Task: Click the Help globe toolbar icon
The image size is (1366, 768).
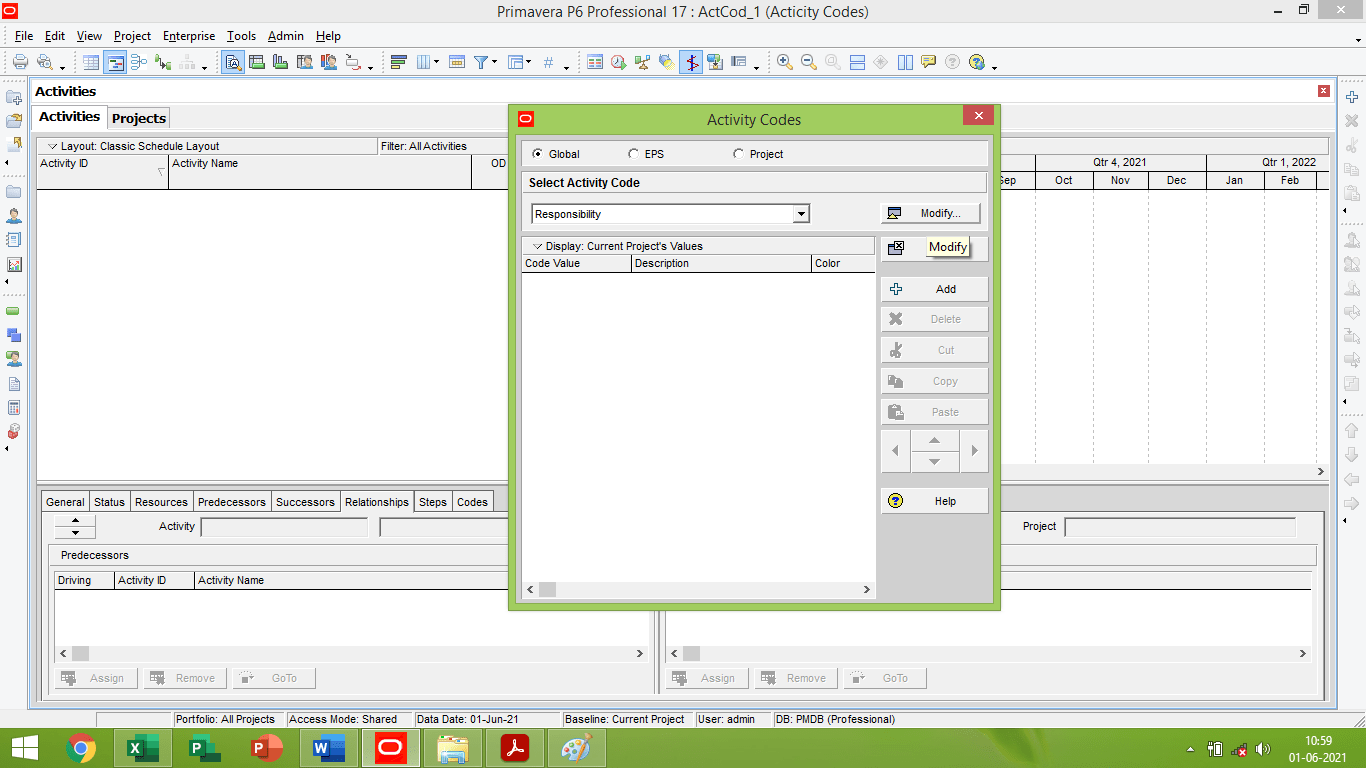Action: click(977, 62)
